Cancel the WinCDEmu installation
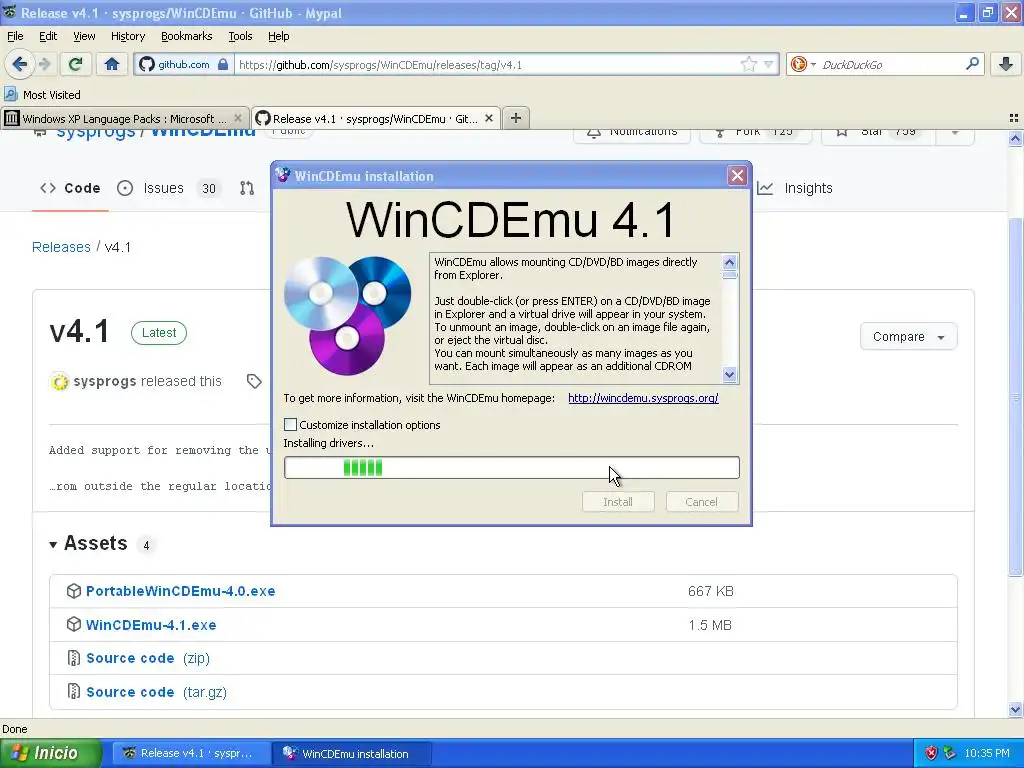1024x768 pixels. point(701,502)
